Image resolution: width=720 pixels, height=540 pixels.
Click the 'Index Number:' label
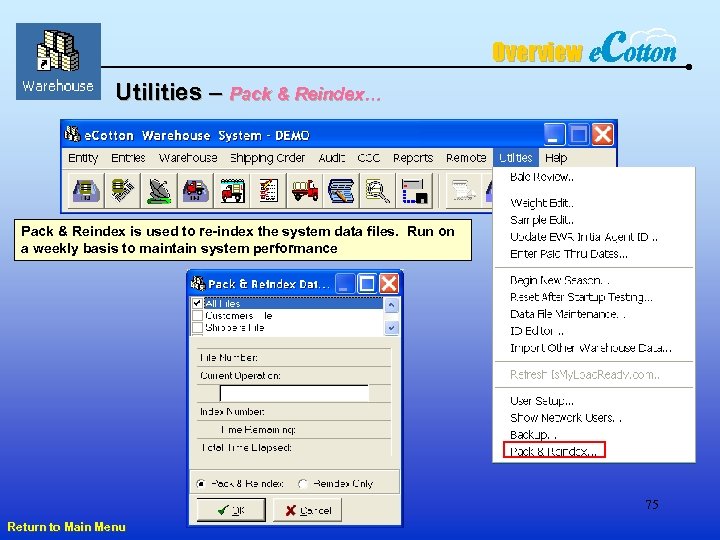232,412
